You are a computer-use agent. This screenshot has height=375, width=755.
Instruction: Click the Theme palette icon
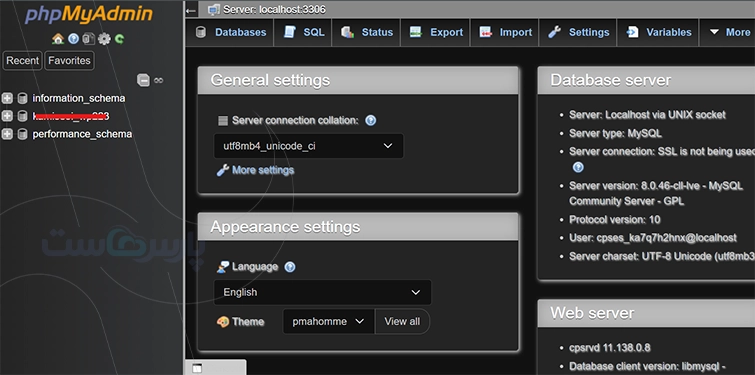[x=222, y=322]
